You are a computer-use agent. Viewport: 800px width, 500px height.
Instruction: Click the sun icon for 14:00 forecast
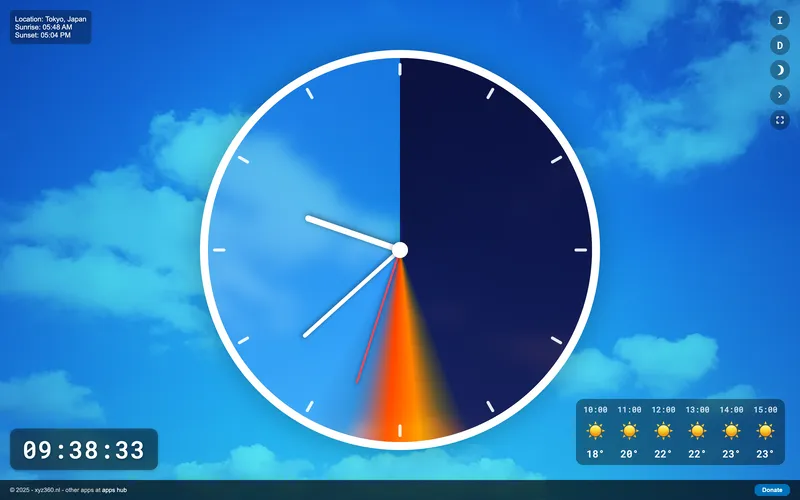731,431
